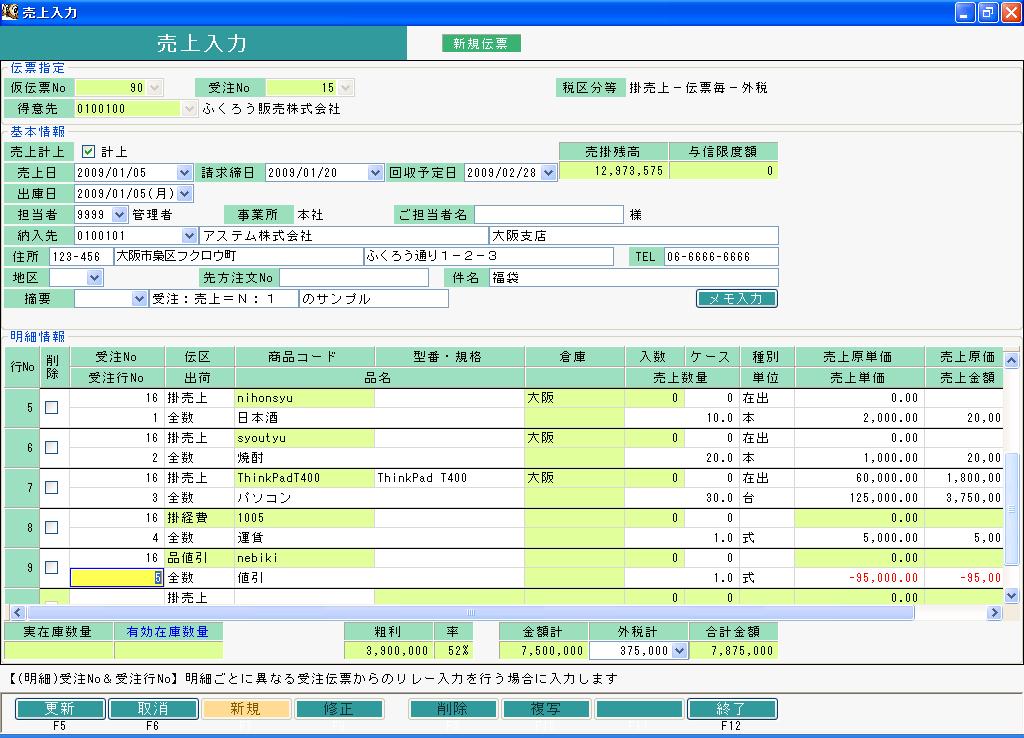1024x738 pixels.
Task: Expand the 納入先 code dropdown
Action: tap(189, 235)
